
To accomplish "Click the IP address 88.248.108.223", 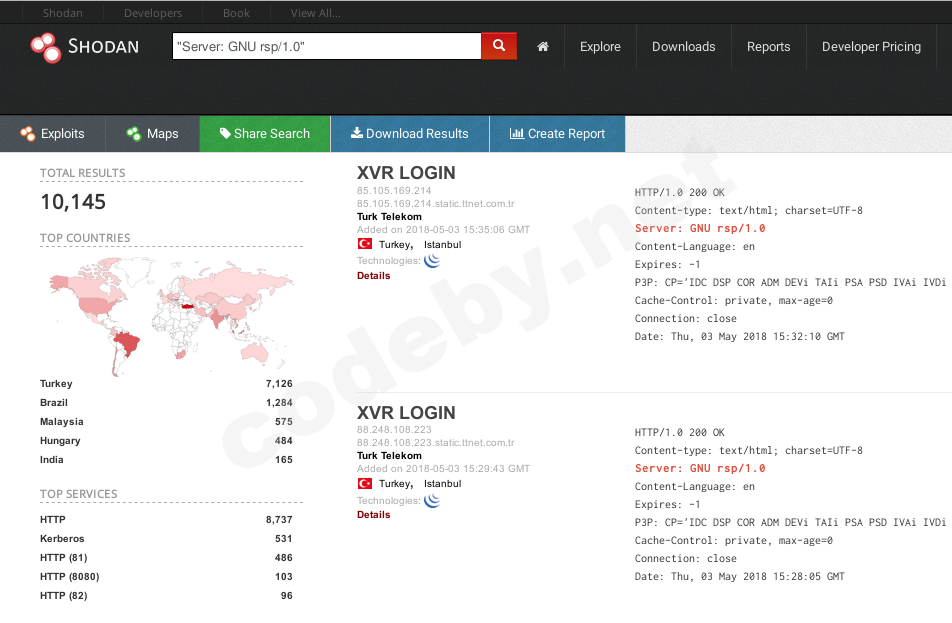I will click(x=394, y=430).
